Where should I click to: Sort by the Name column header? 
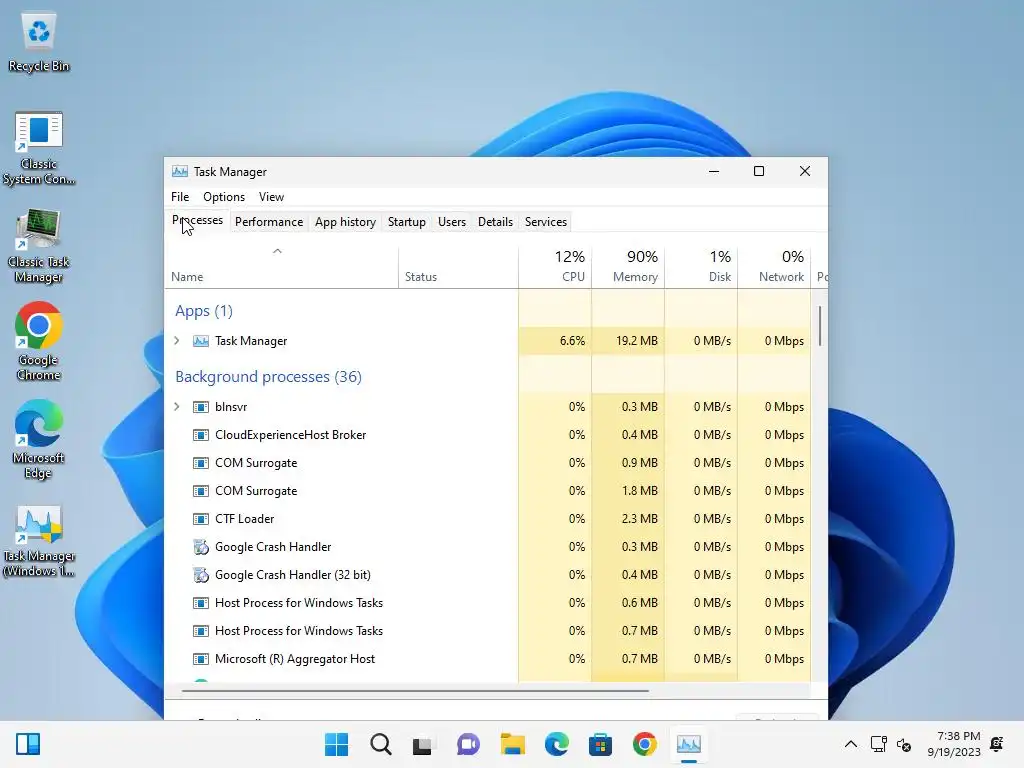281,267
